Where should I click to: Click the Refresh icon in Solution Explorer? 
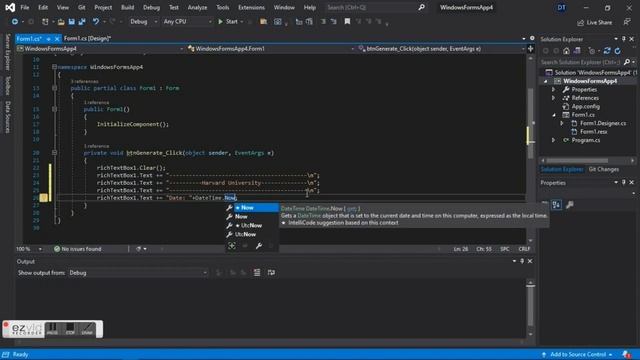coord(618,51)
